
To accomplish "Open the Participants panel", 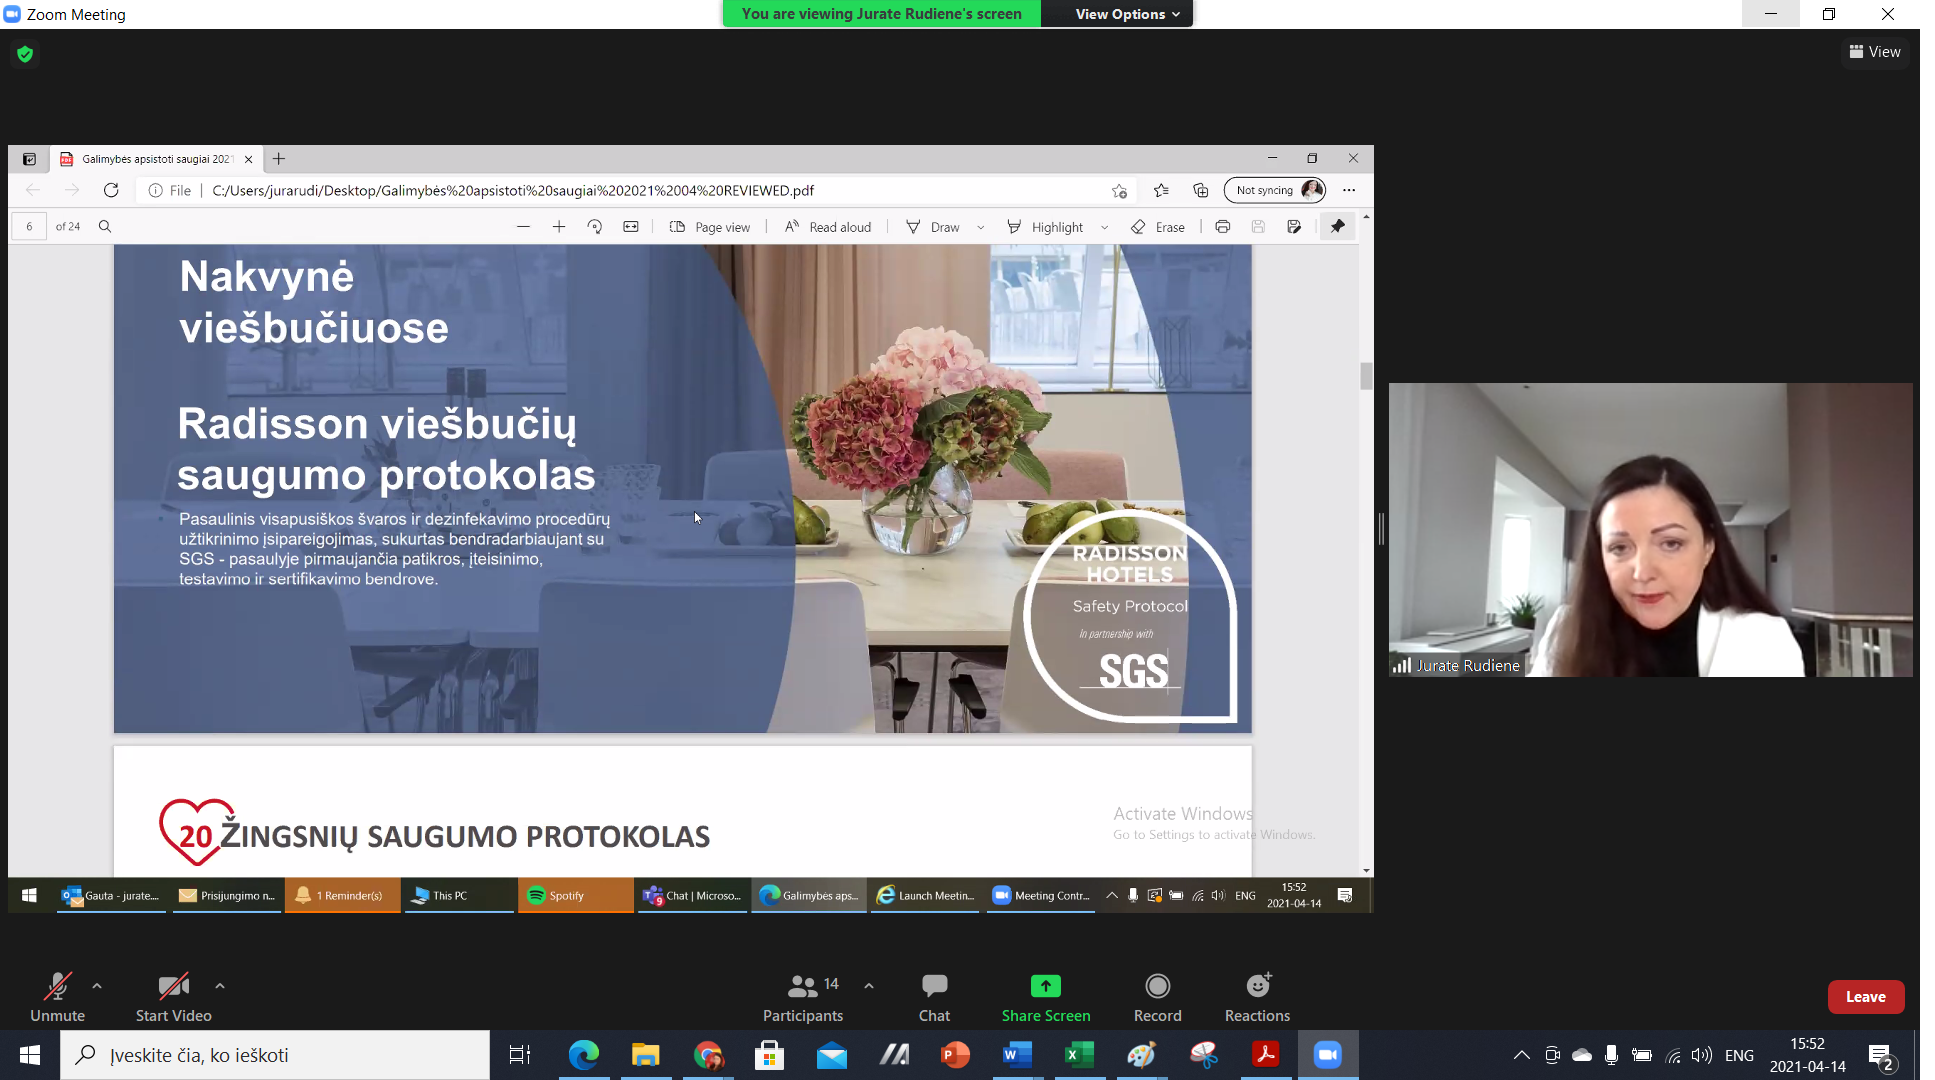I will coord(803,997).
